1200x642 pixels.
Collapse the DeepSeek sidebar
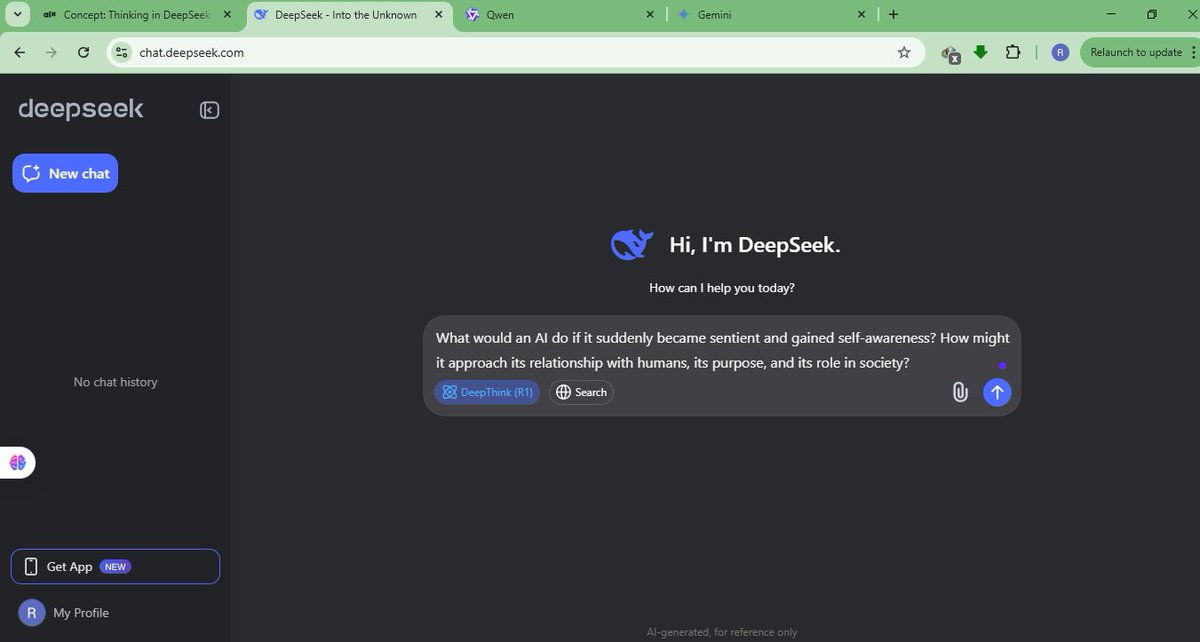(209, 110)
